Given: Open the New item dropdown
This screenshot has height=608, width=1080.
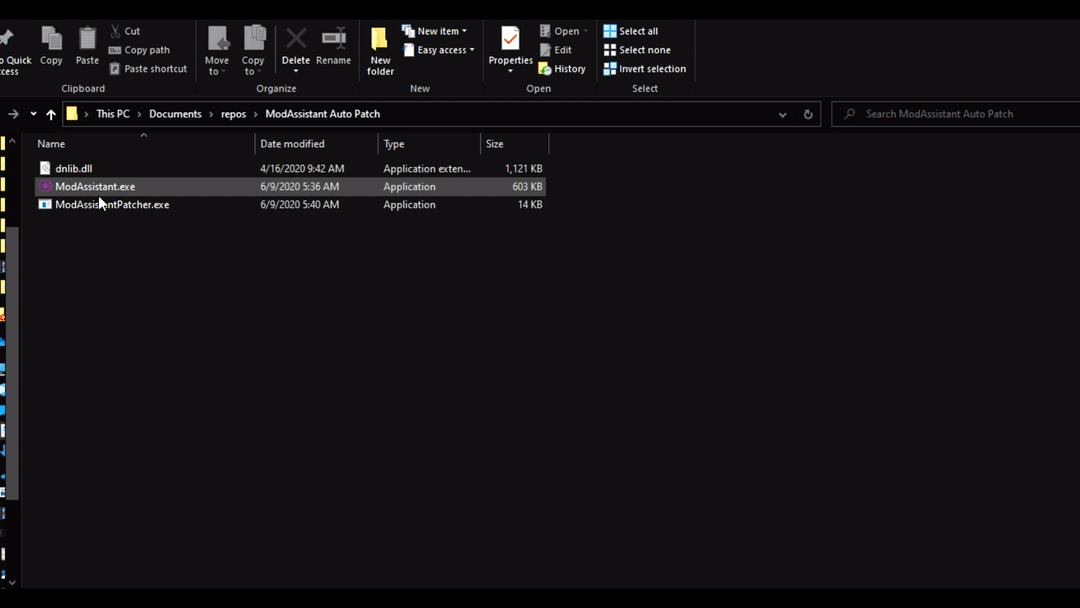Looking at the screenshot, I should pyautogui.click(x=435, y=31).
